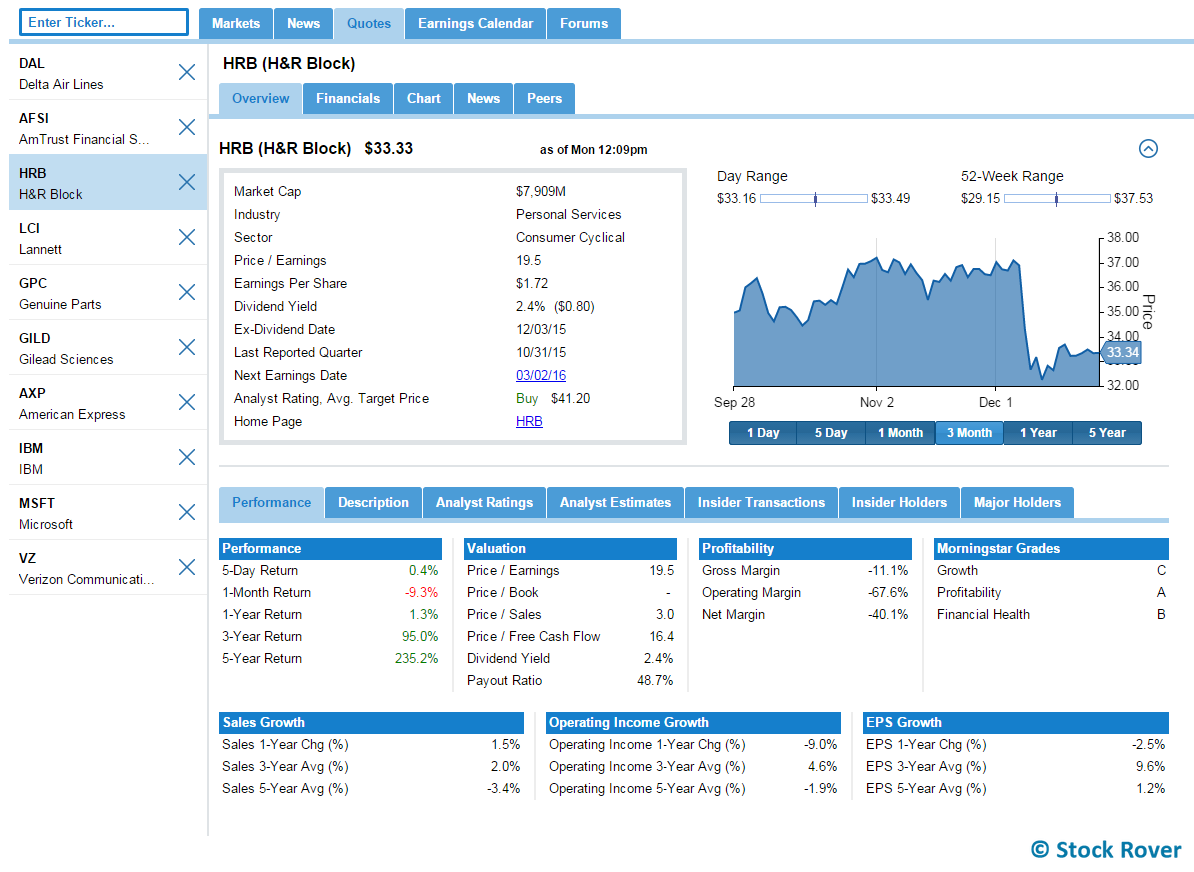Open the Insider Transactions tab
This screenshot has width=1194, height=872.
(761, 503)
